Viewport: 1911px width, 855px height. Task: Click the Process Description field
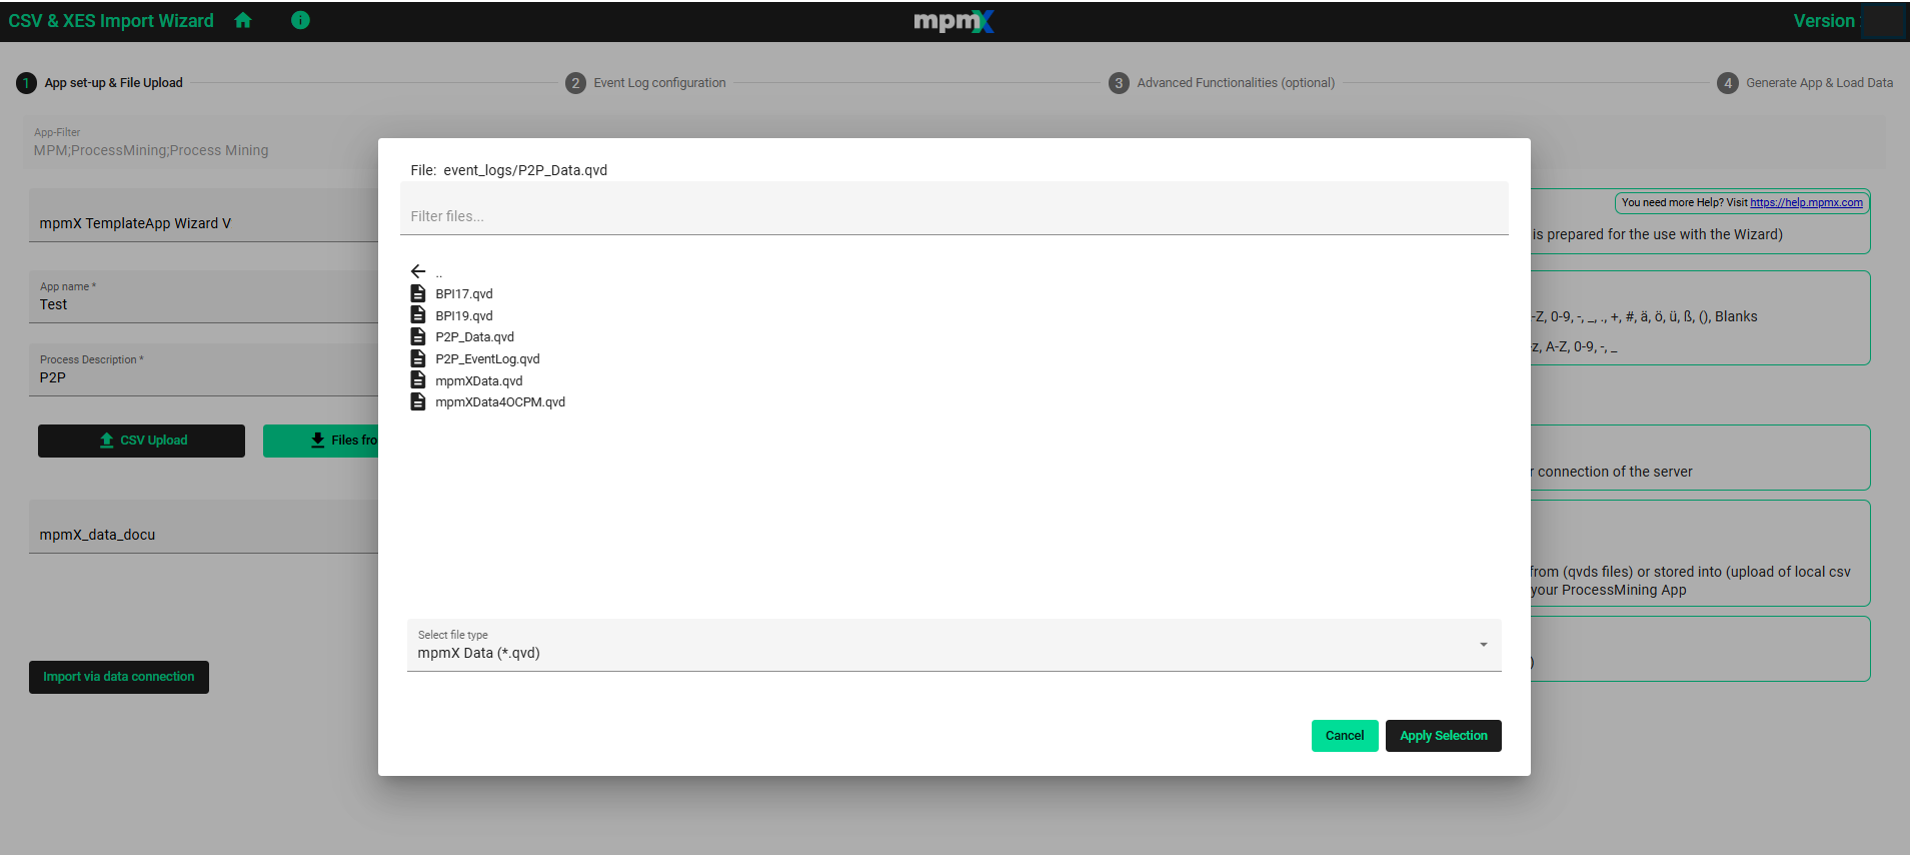coord(204,370)
